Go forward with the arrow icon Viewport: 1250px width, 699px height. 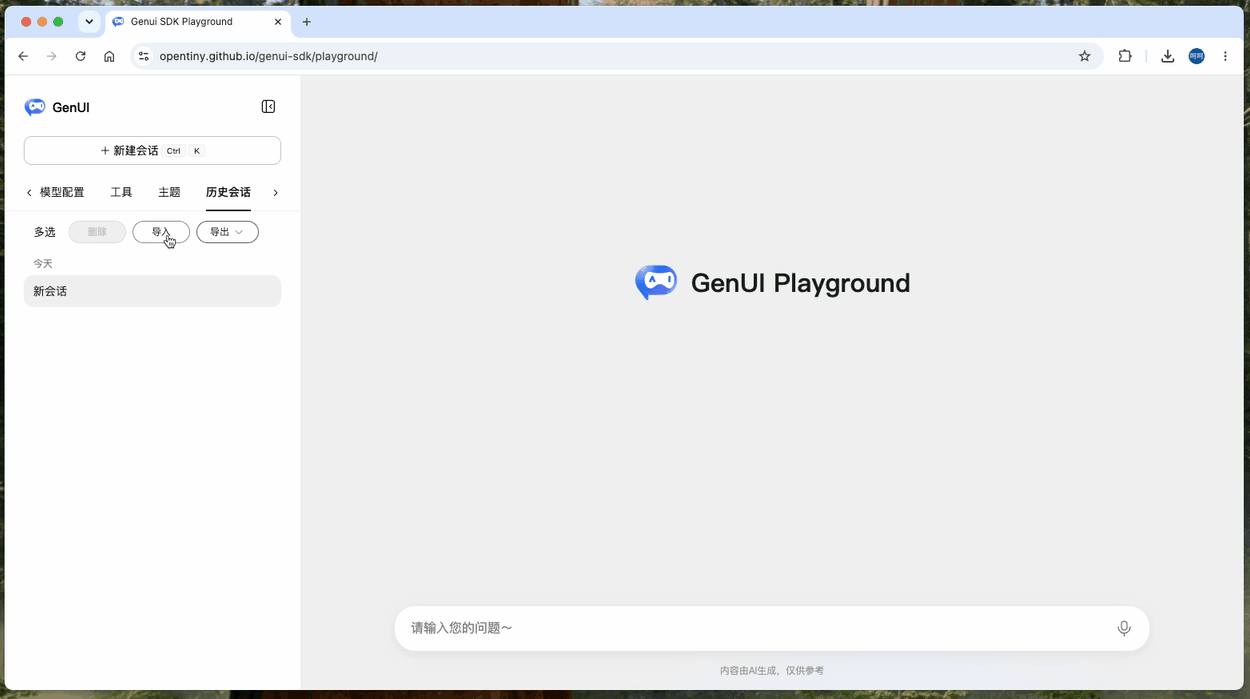(52, 56)
